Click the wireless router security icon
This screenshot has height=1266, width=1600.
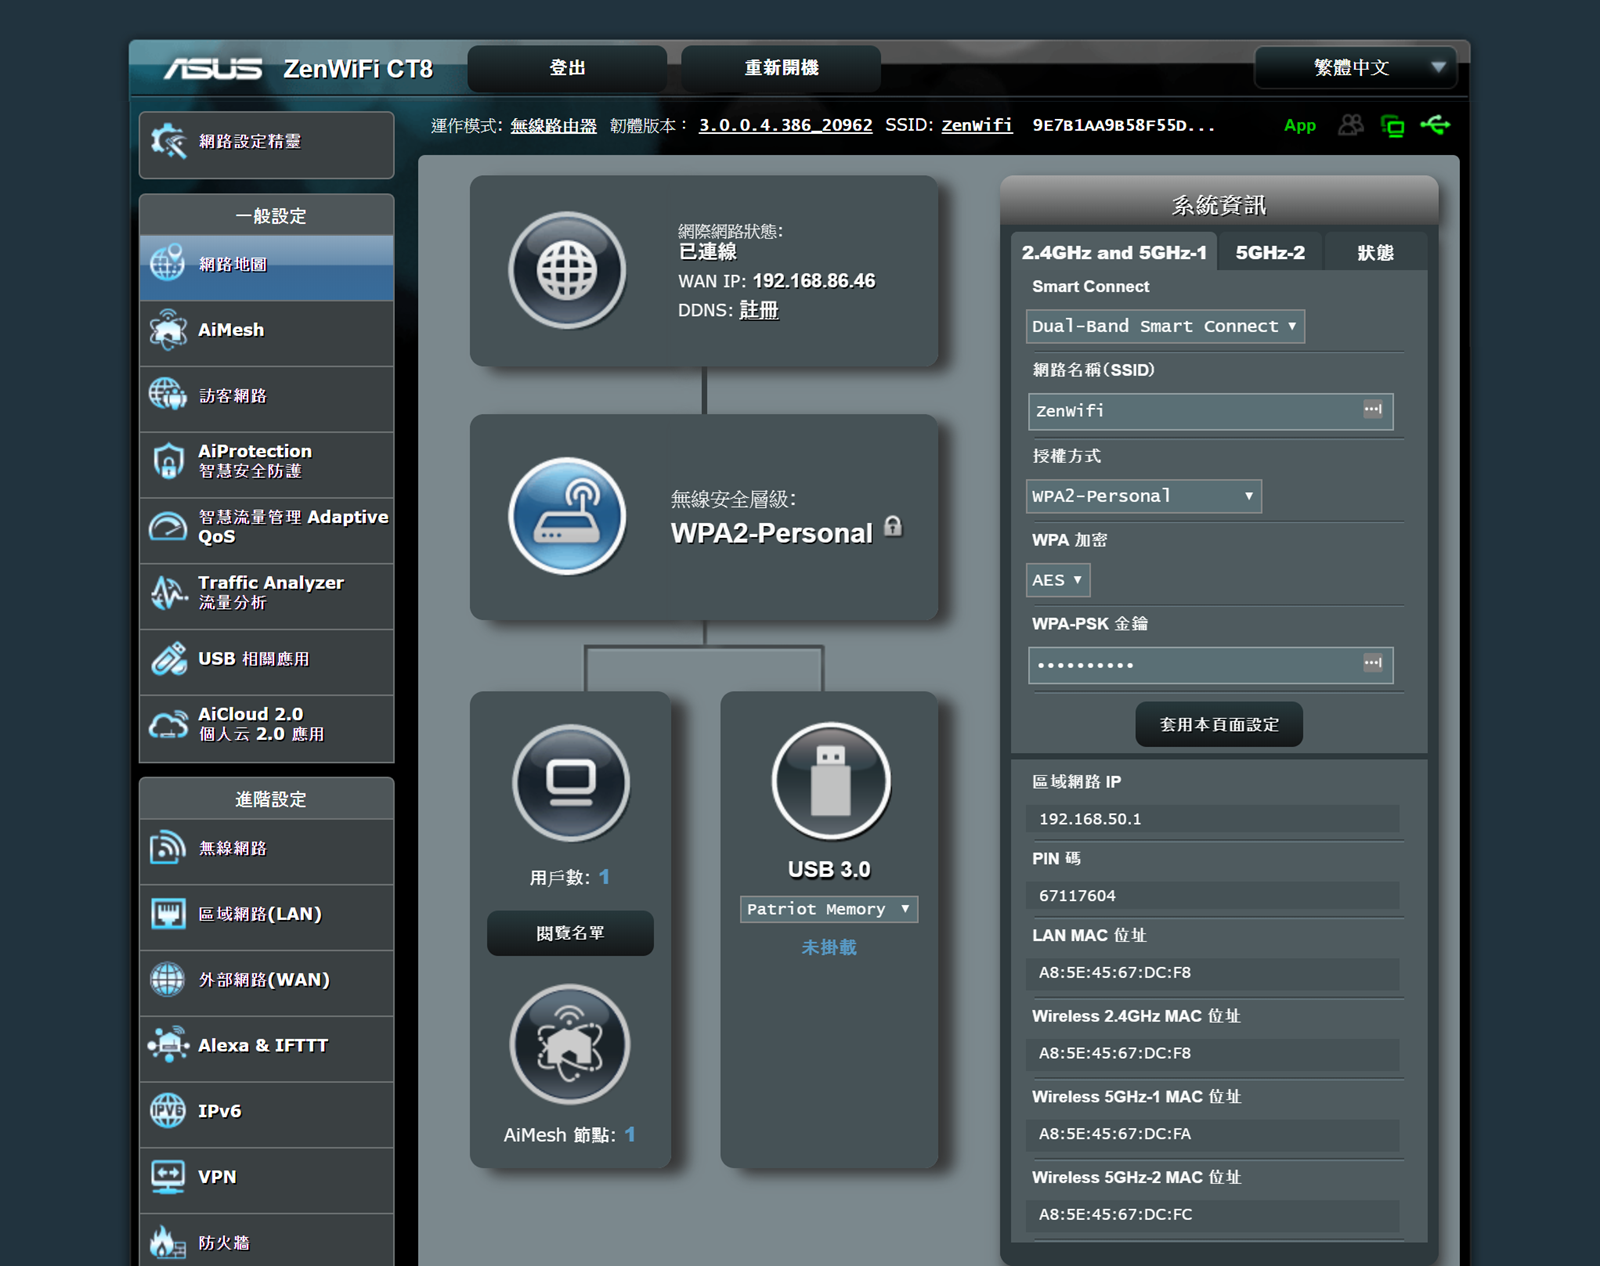[x=567, y=516]
